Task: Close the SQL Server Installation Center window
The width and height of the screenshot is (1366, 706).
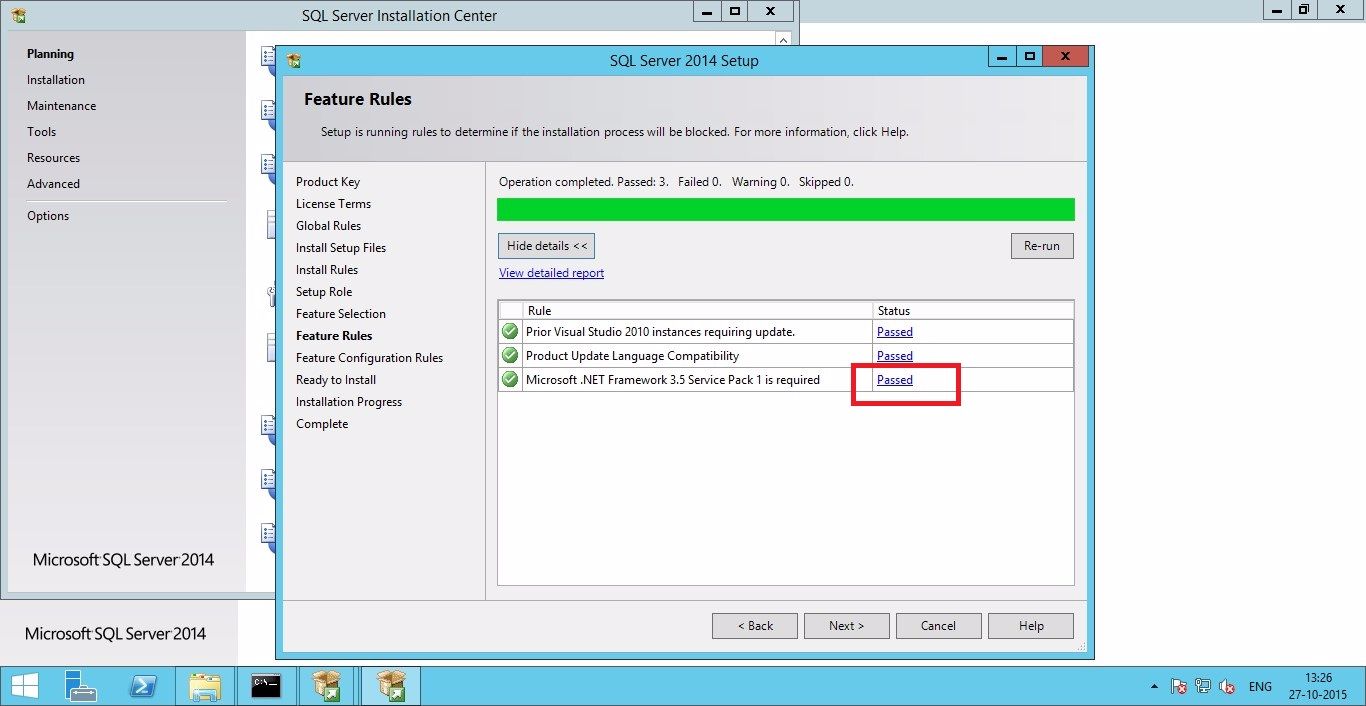Action: (771, 12)
